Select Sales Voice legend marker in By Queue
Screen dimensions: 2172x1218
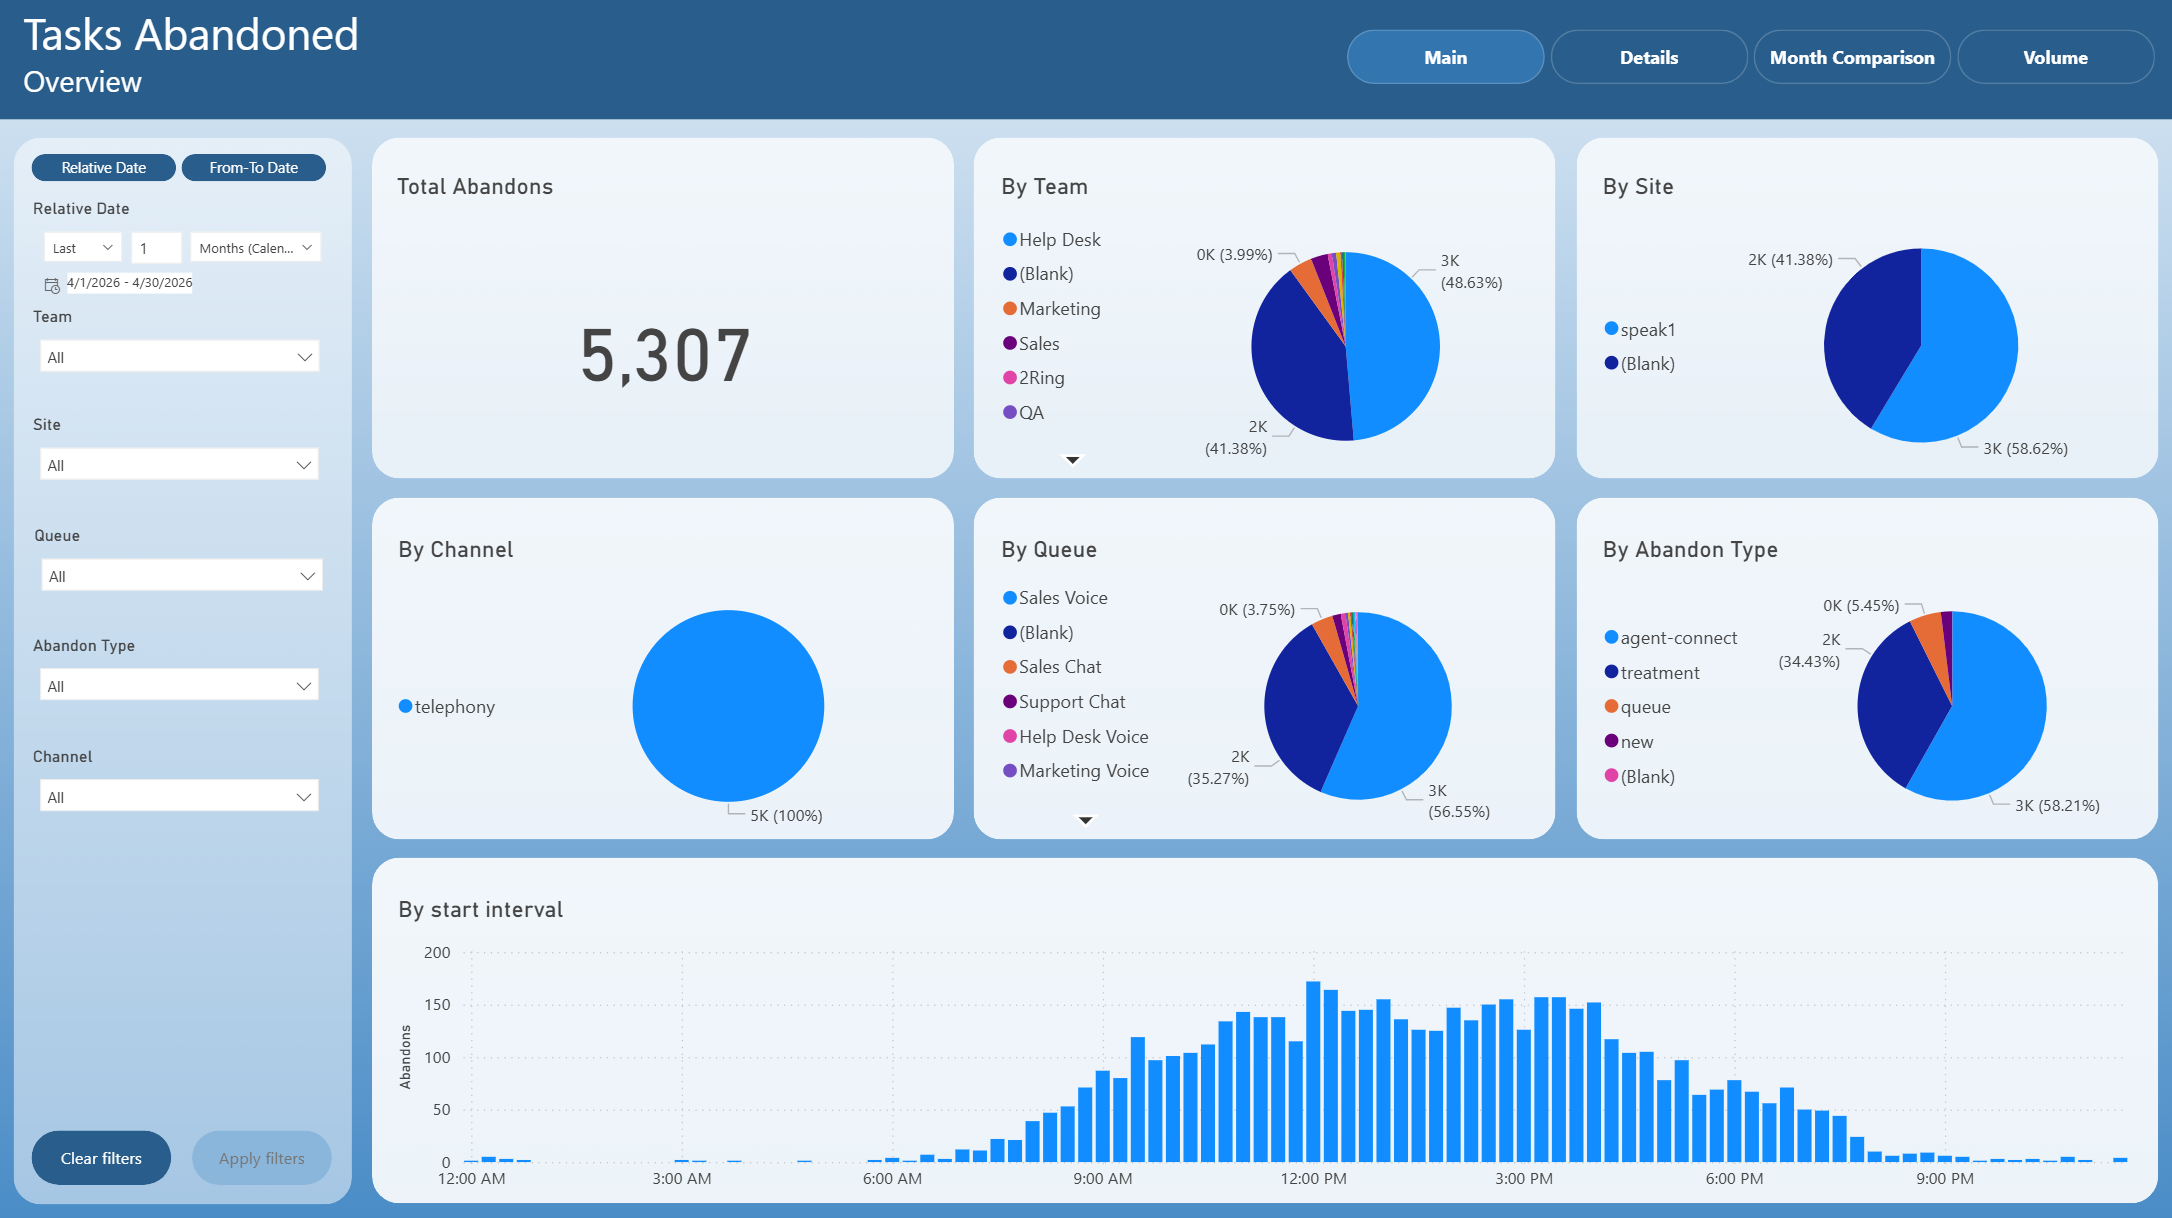point(1010,597)
